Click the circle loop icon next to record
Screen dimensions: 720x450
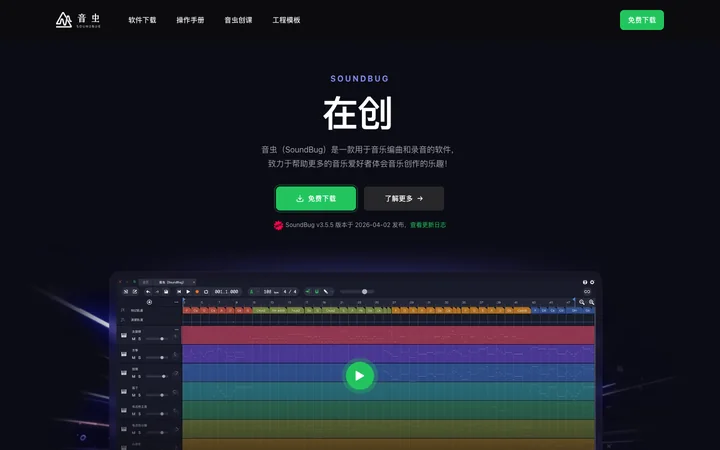206,292
